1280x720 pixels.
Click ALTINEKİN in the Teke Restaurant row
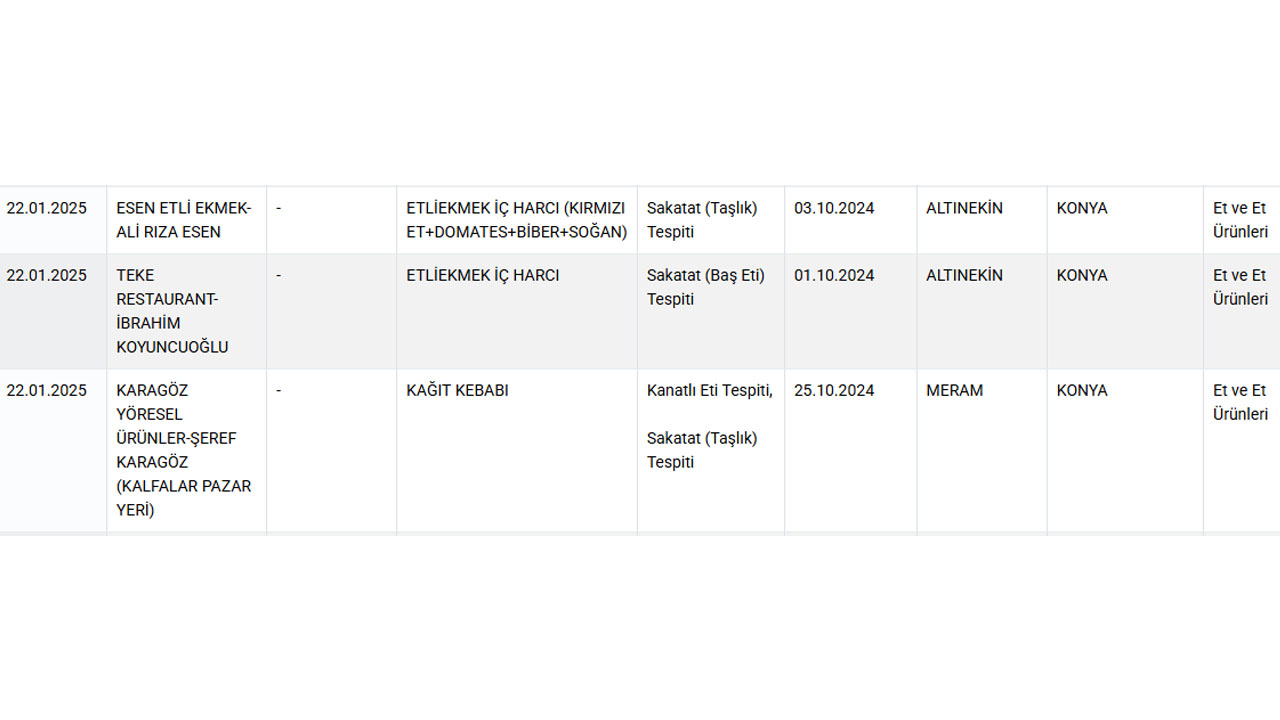(x=964, y=276)
